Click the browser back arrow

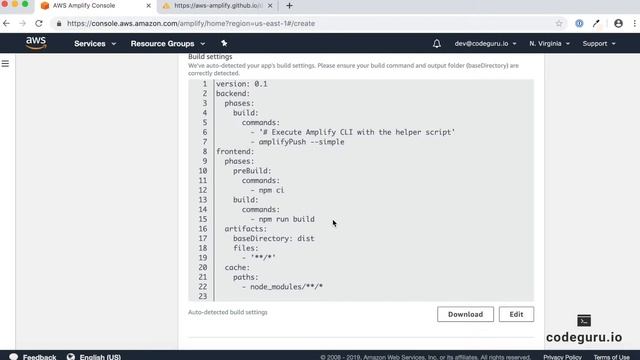[x=6, y=24]
